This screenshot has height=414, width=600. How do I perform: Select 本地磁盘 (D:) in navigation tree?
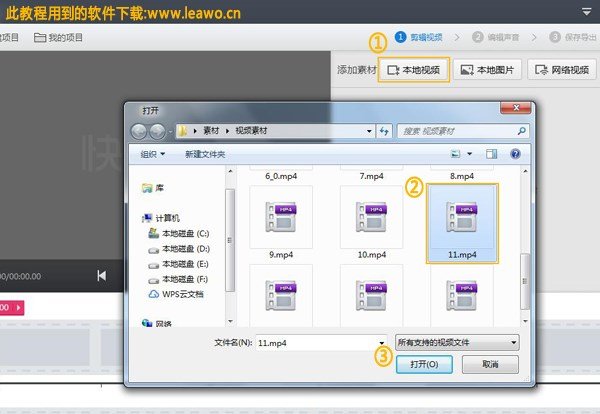(x=184, y=248)
